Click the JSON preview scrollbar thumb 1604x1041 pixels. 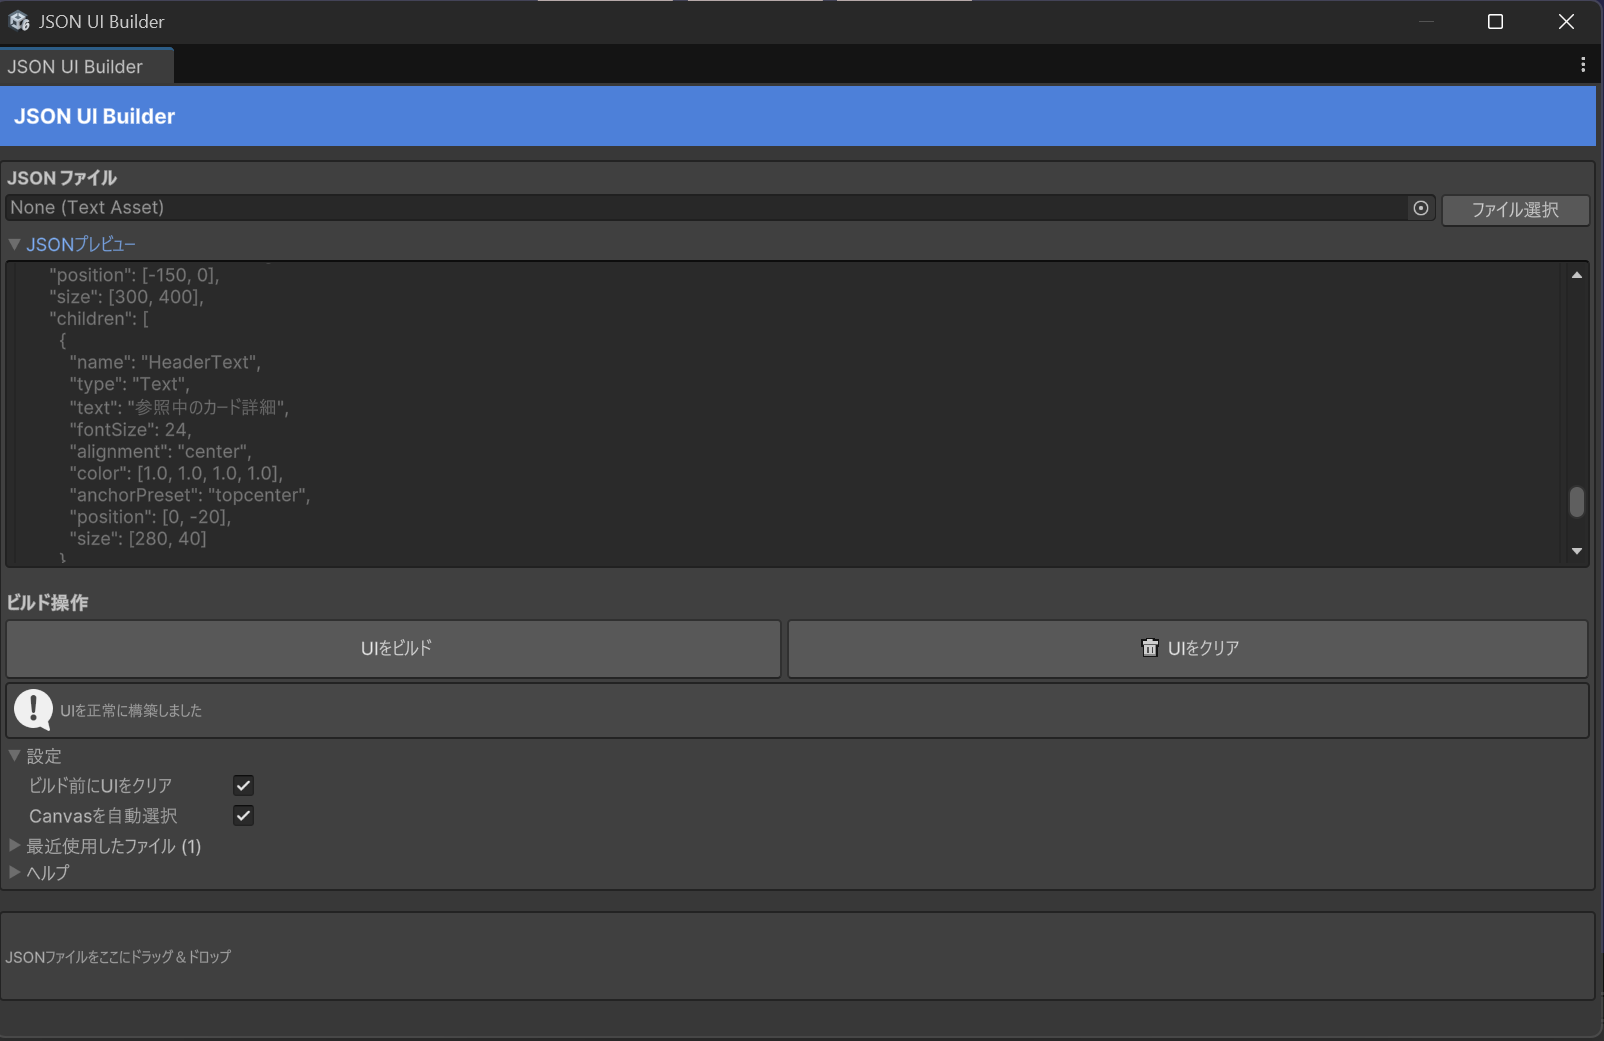pyautogui.click(x=1577, y=502)
